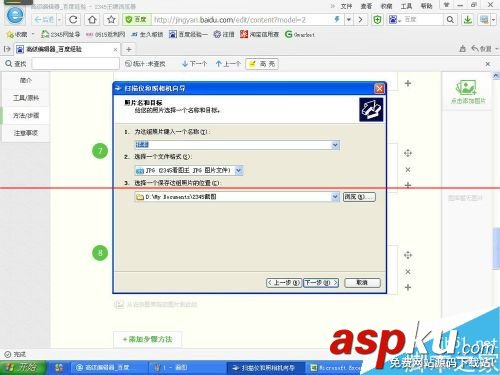This screenshot has width=500, height=375.
Task: Click the sidebar toggle icon left of tabs
Action: pyautogui.click(x=7, y=49)
